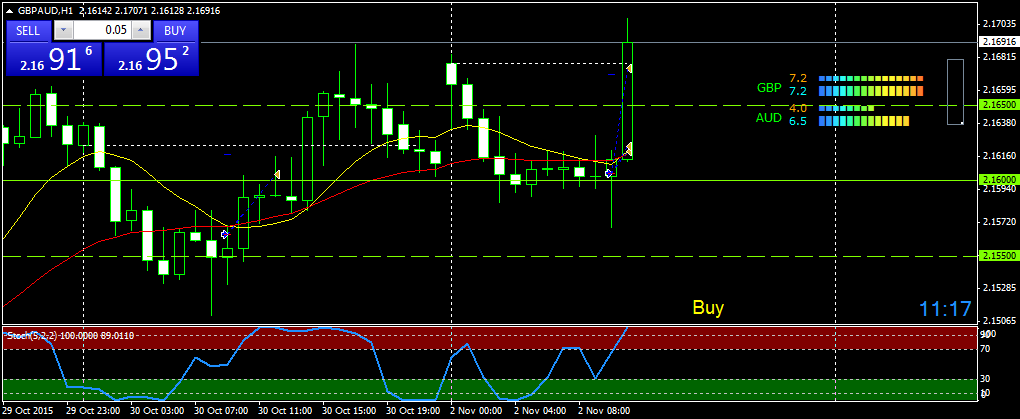Image resolution: width=1020 pixels, height=419 pixels.
Task: Select the orange close marker at dotted 2.168 line
Action: (x=630, y=68)
